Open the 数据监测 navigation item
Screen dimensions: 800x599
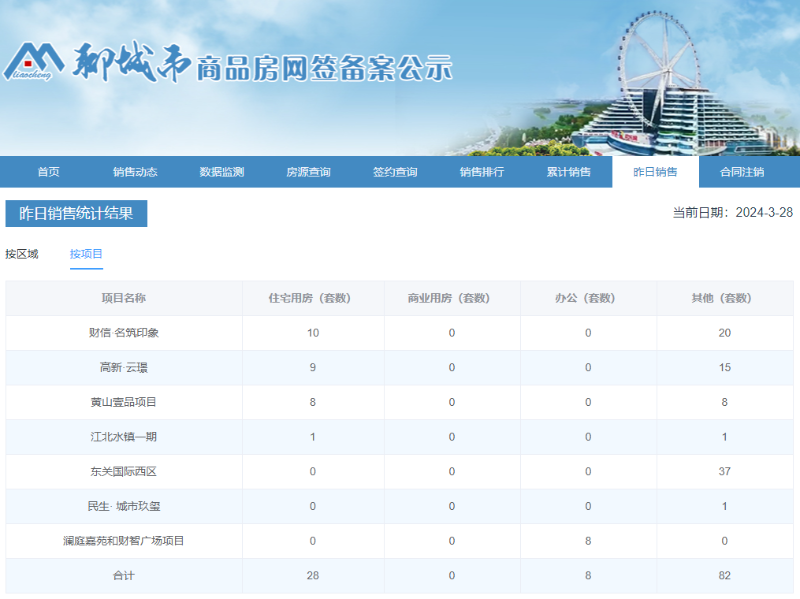[221, 172]
